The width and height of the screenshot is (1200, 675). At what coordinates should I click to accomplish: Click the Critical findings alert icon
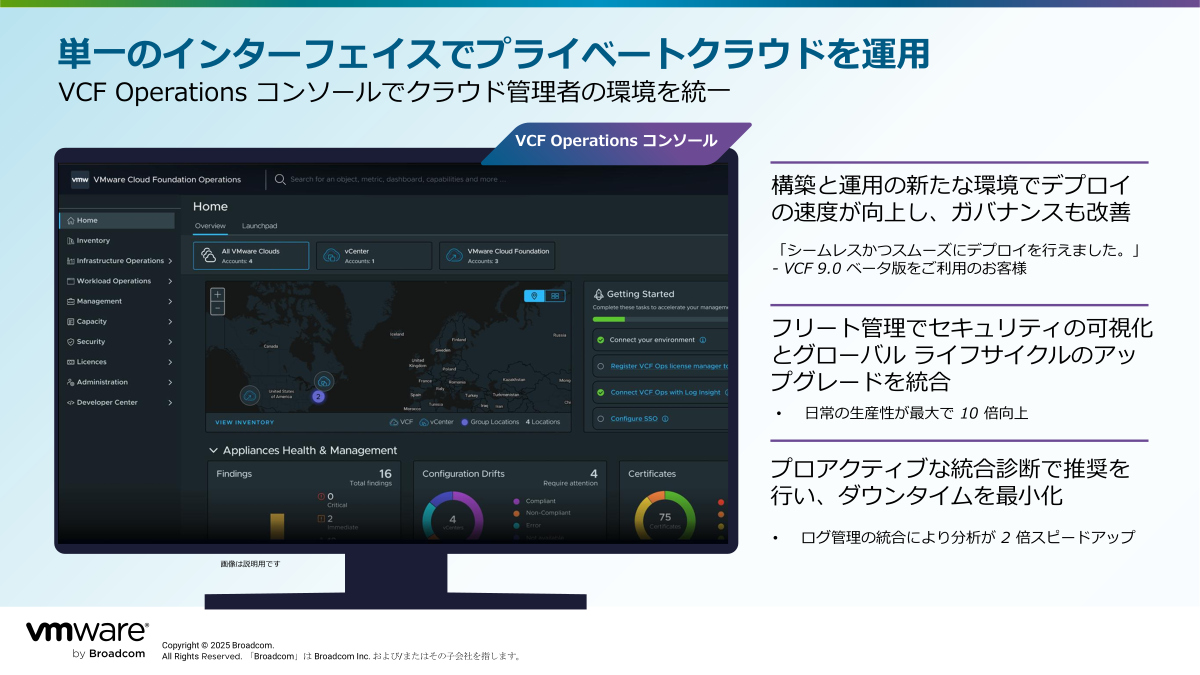point(321,496)
